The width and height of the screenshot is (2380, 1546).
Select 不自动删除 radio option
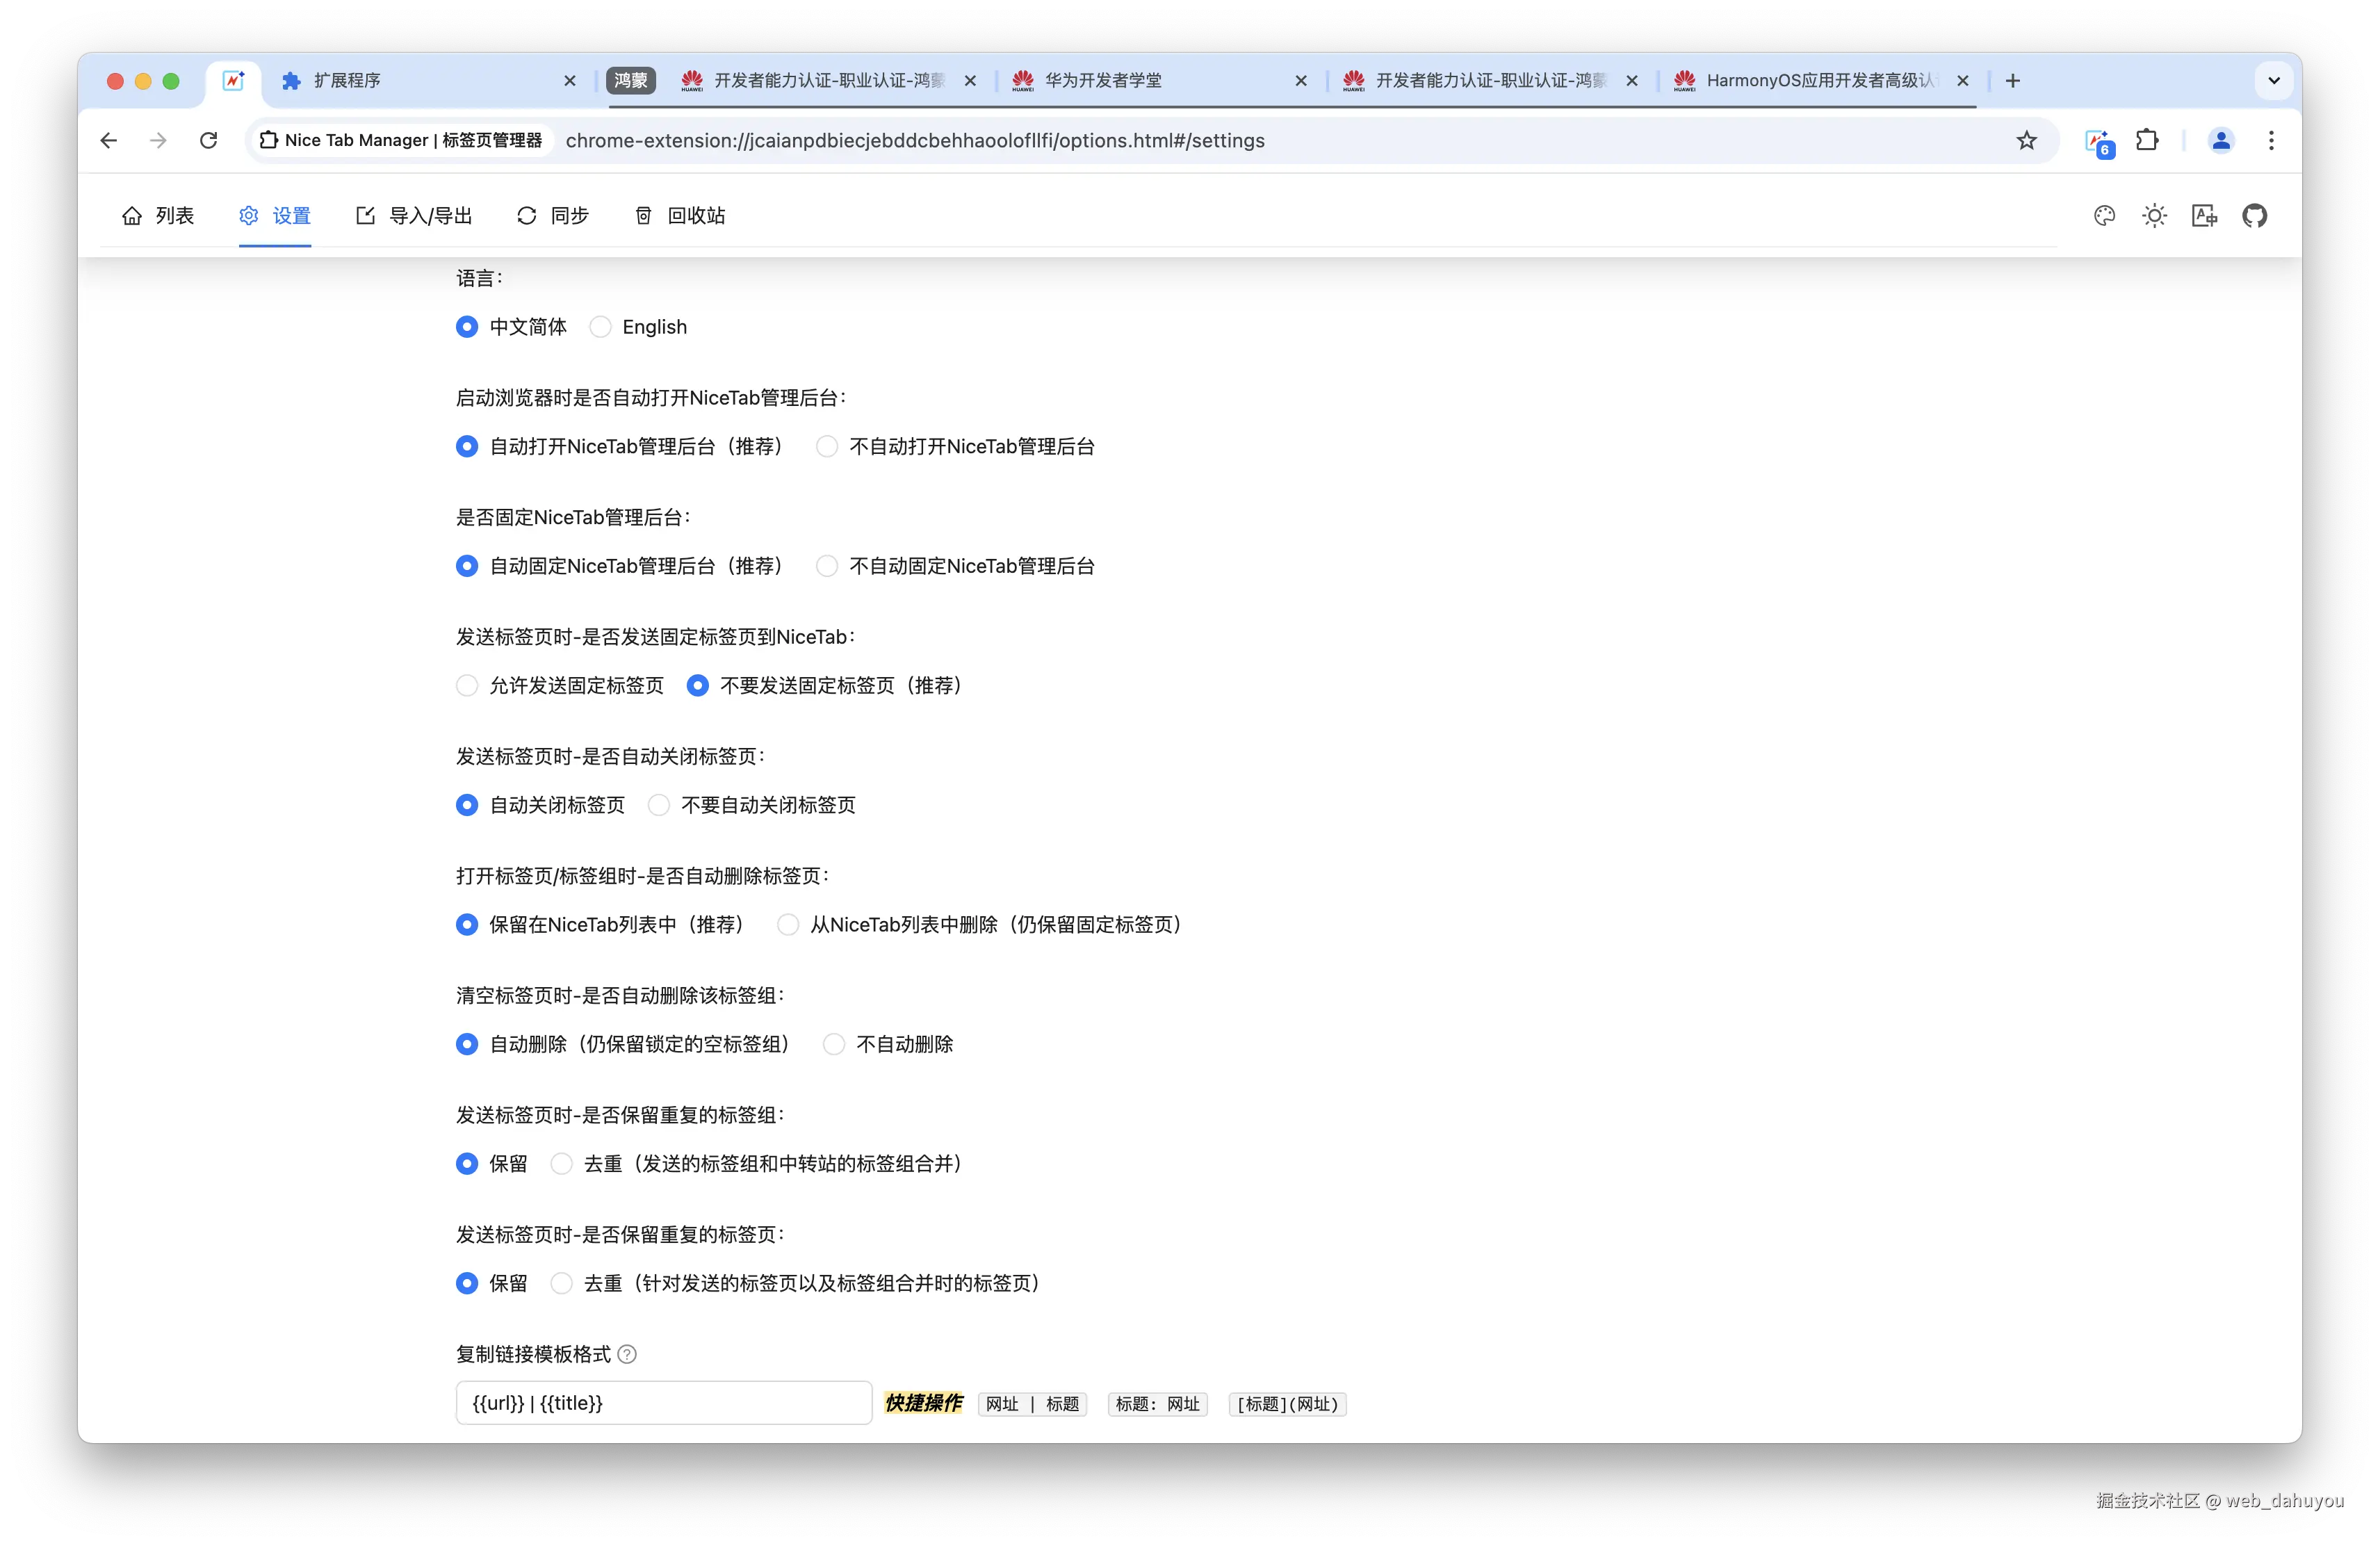834,1044
